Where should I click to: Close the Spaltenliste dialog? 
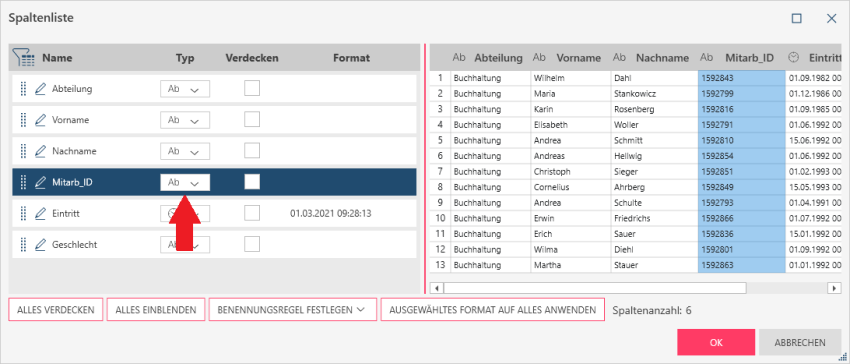pyautogui.click(x=832, y=18)
